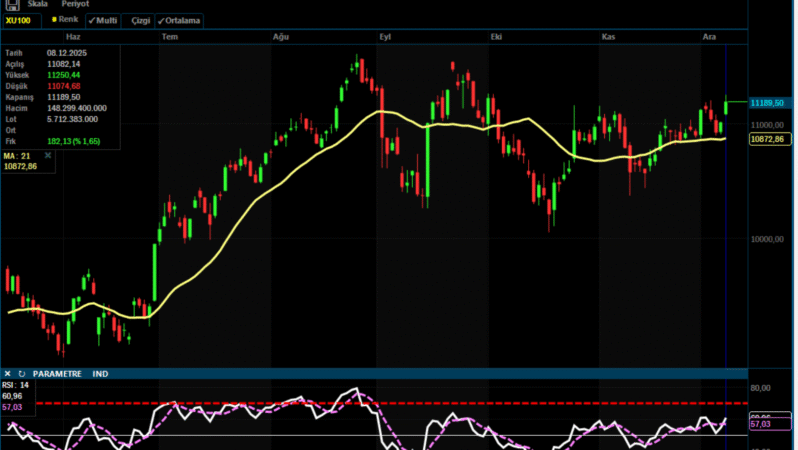Image resolution: width=798 pixels, height=450 pixels.
Task: Enable the Çizgi line chart option
Action: click(140, 20)
